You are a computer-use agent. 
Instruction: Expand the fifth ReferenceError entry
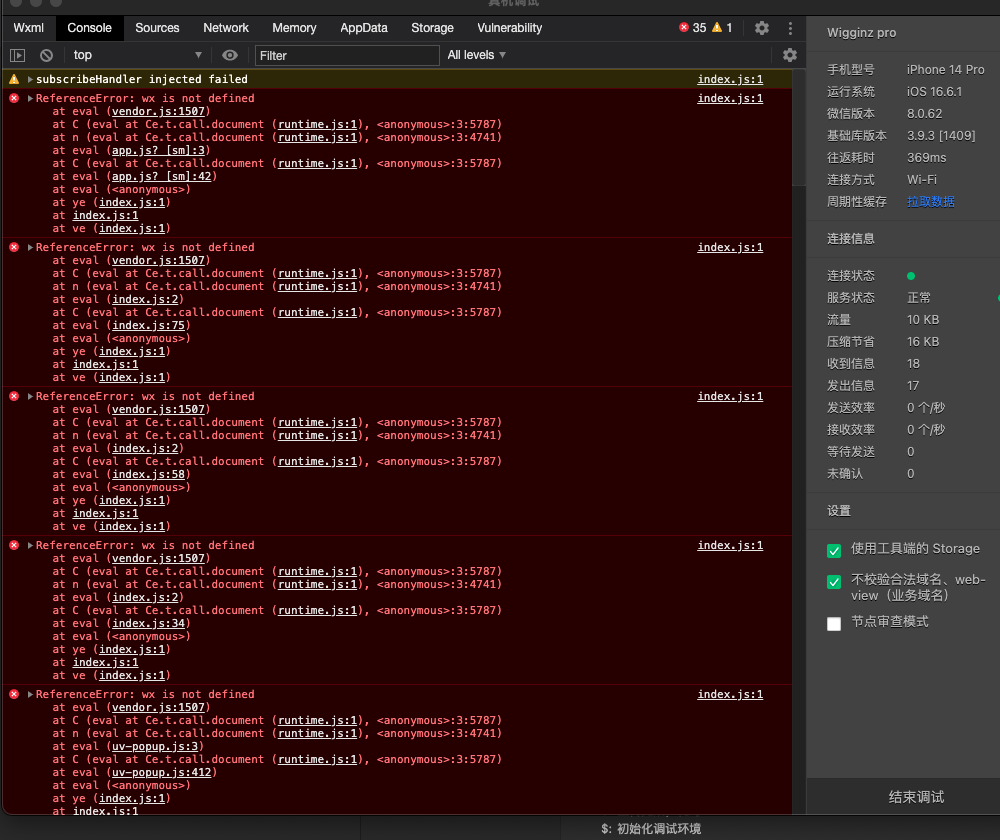point(30,694)
